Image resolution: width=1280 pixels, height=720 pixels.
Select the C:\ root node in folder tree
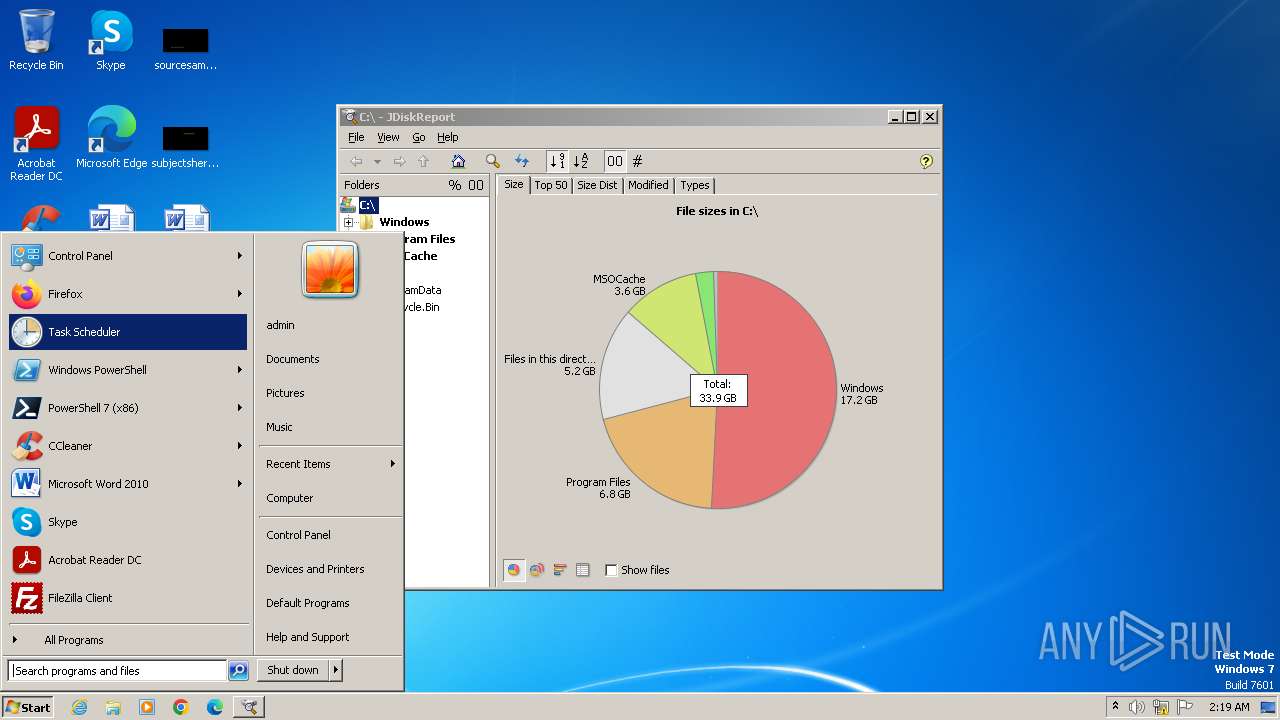click(x=368, y=205)
